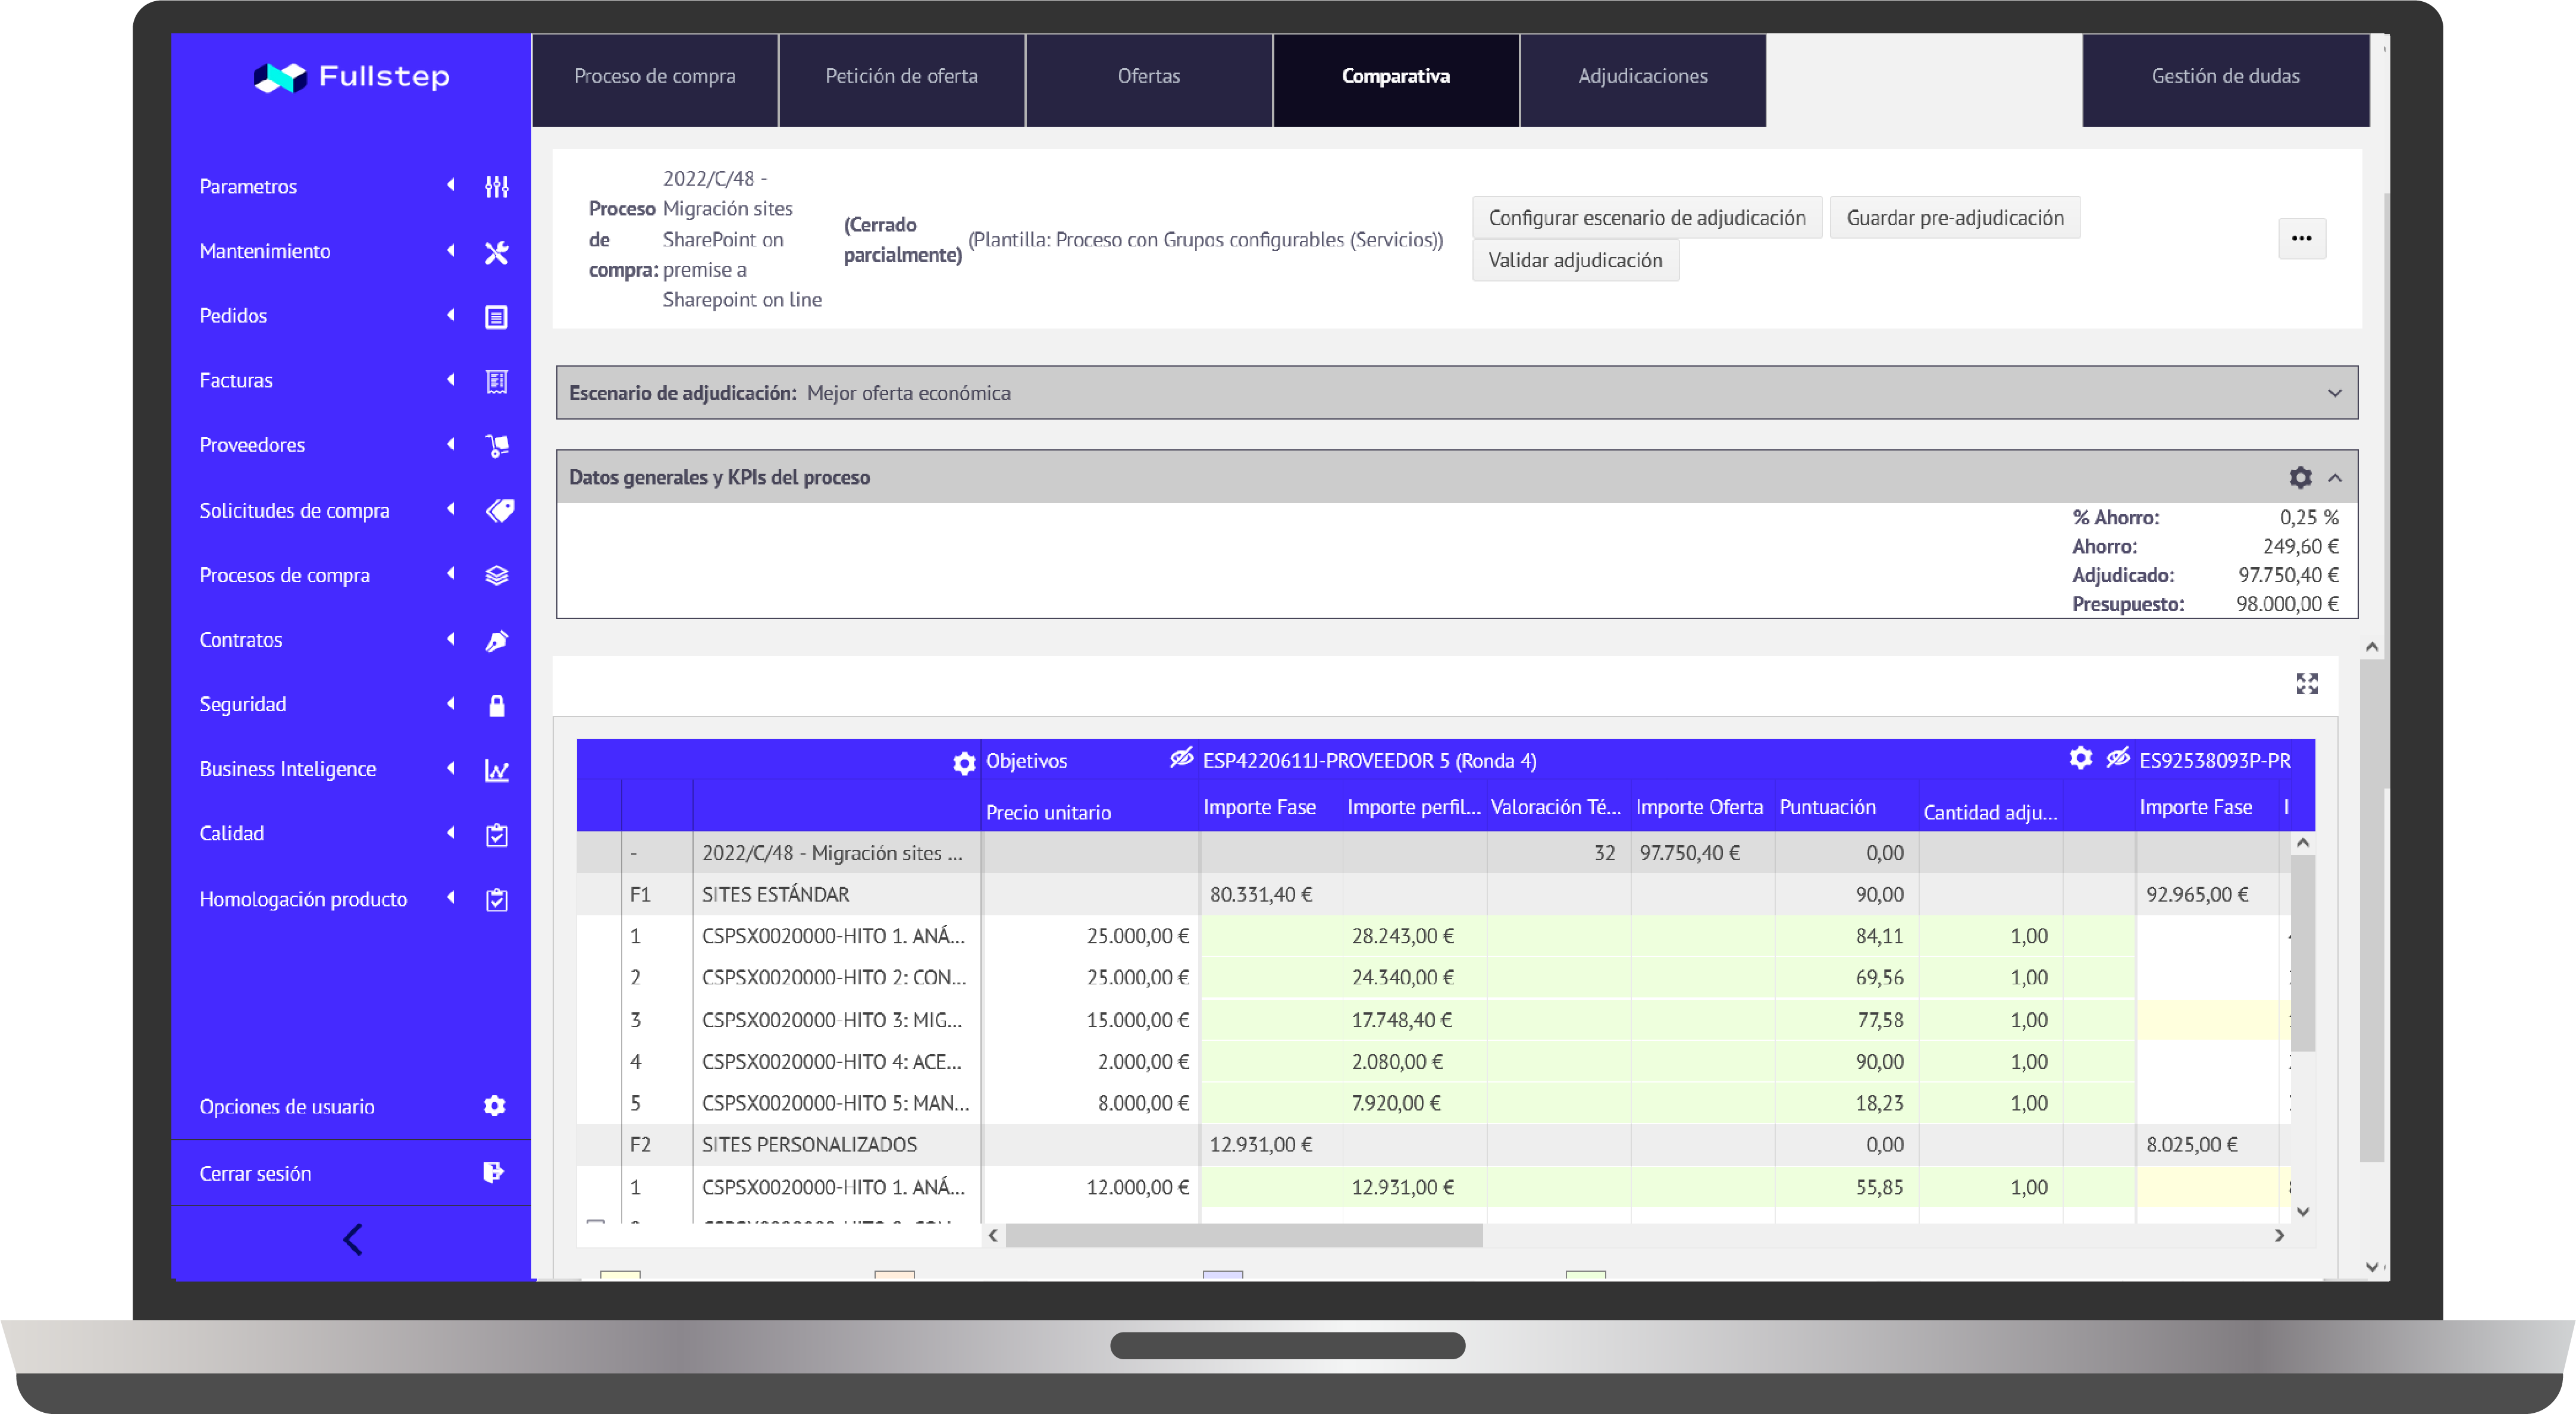Open settings gear in KPIs panel
Screen dimensions: 2576x1414
tap(2300, 477)
